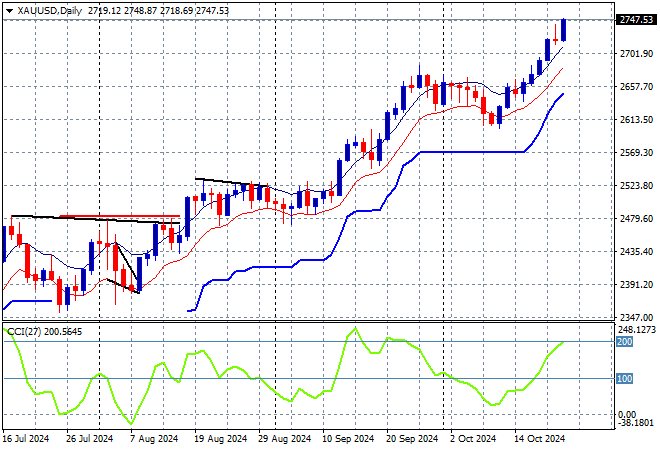Click the XAUUSD,Daily chart title
This screenshot has width=660, height=450.
coord(50,9)
